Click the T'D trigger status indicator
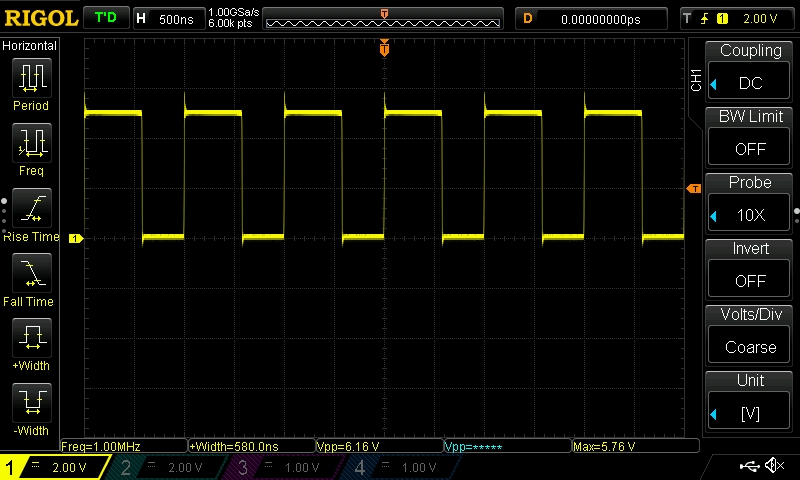Screen dimensions: 800x480 [x=106, y=18]
